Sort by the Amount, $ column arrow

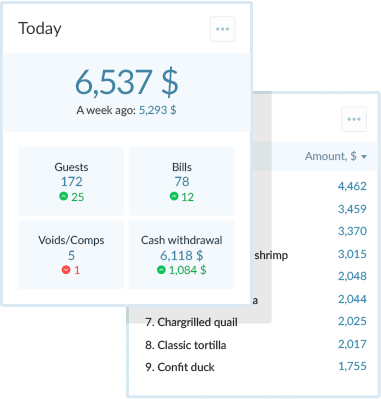point(364,157)
